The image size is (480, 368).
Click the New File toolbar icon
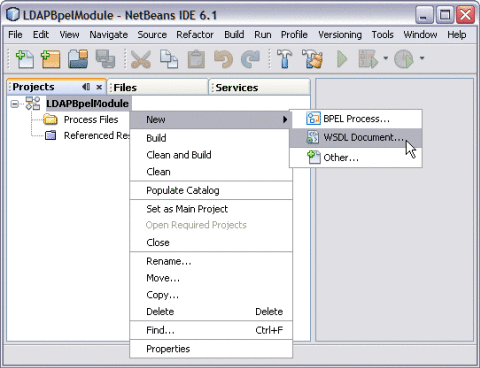25,59
